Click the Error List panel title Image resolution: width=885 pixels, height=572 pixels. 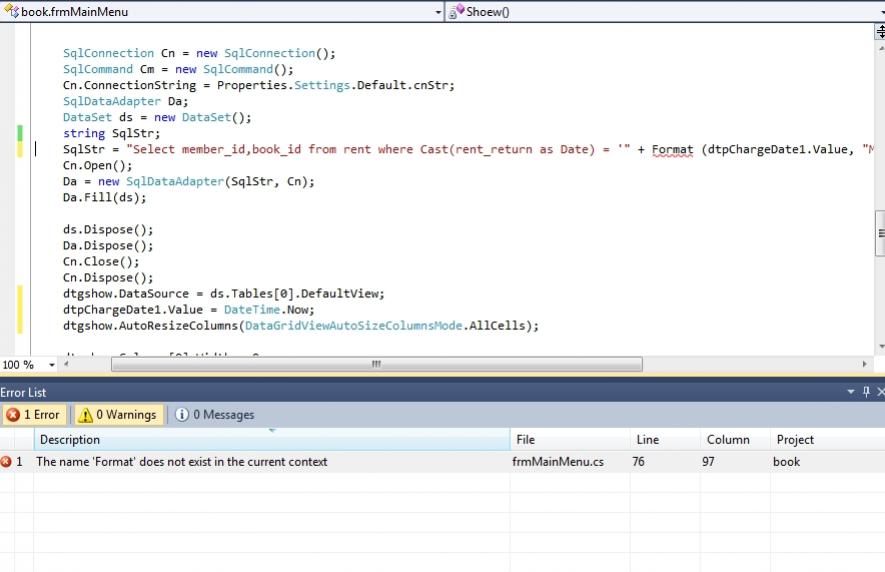23,392
